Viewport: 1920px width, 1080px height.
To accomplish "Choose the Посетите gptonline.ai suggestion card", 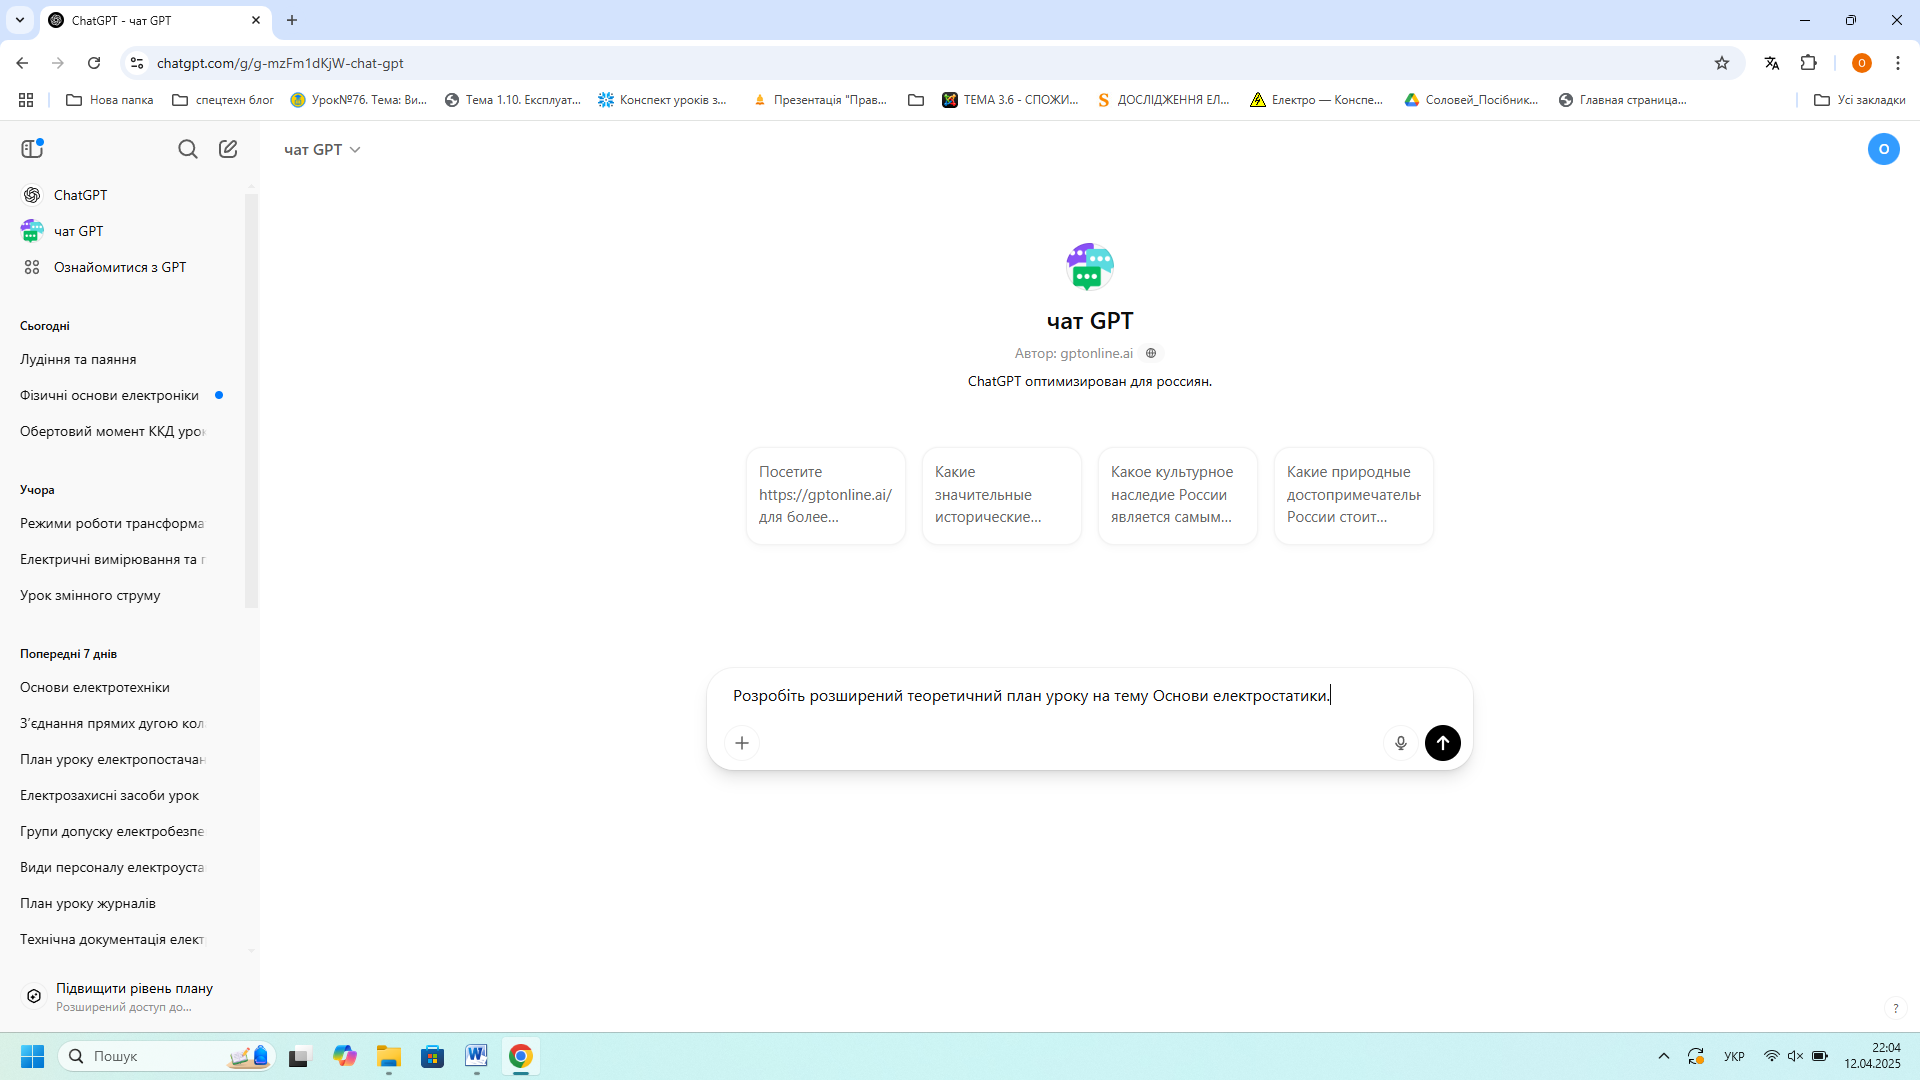I will (826, 495).
